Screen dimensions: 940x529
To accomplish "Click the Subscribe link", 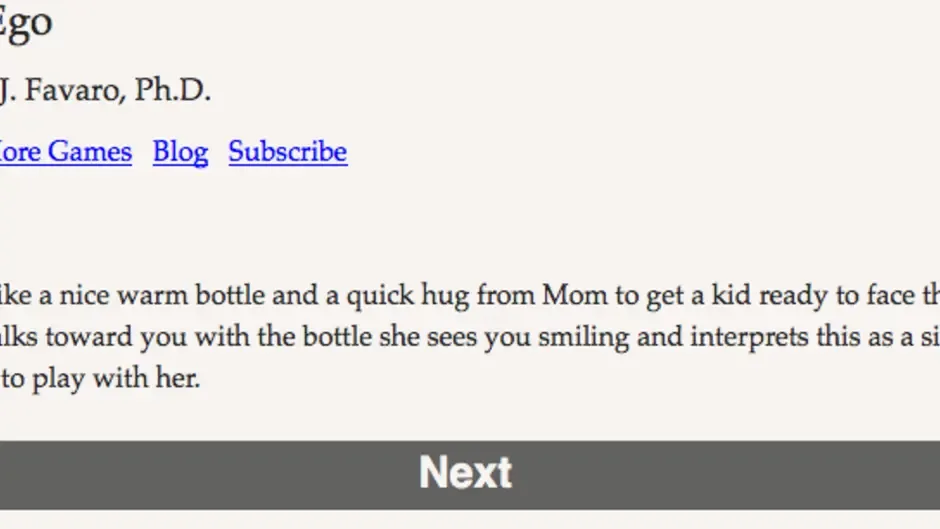I will point(288,152).
